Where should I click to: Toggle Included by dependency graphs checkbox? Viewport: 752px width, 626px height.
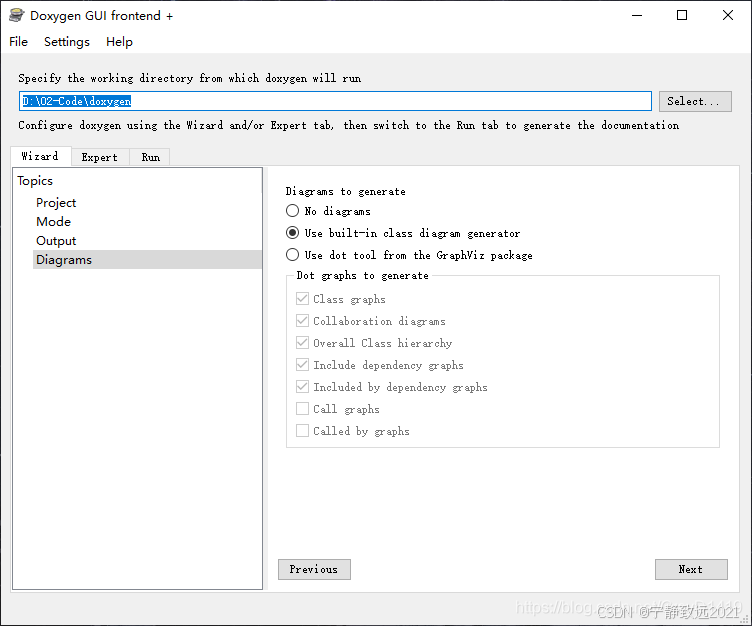click(x=302, y=387)
